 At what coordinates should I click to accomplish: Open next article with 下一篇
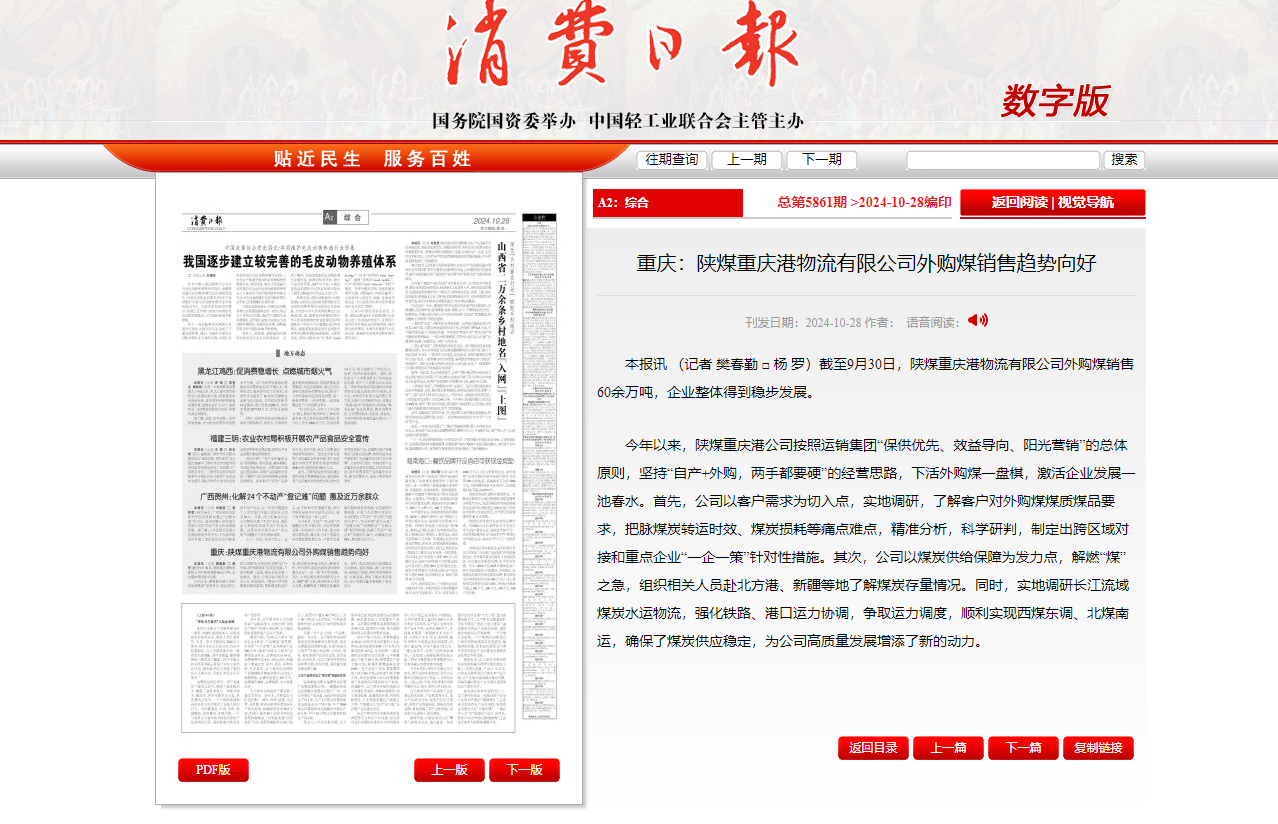coord(1023,748)
